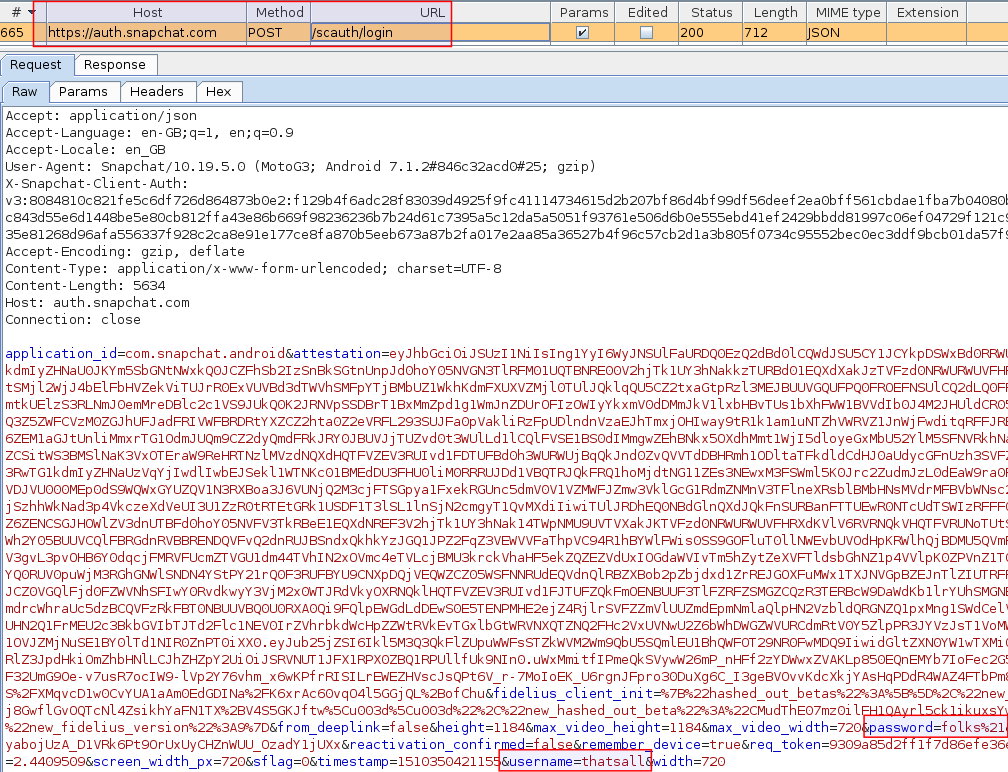
Task: Click the username=thatsall parameter in the request body
Action: point(575,762)
